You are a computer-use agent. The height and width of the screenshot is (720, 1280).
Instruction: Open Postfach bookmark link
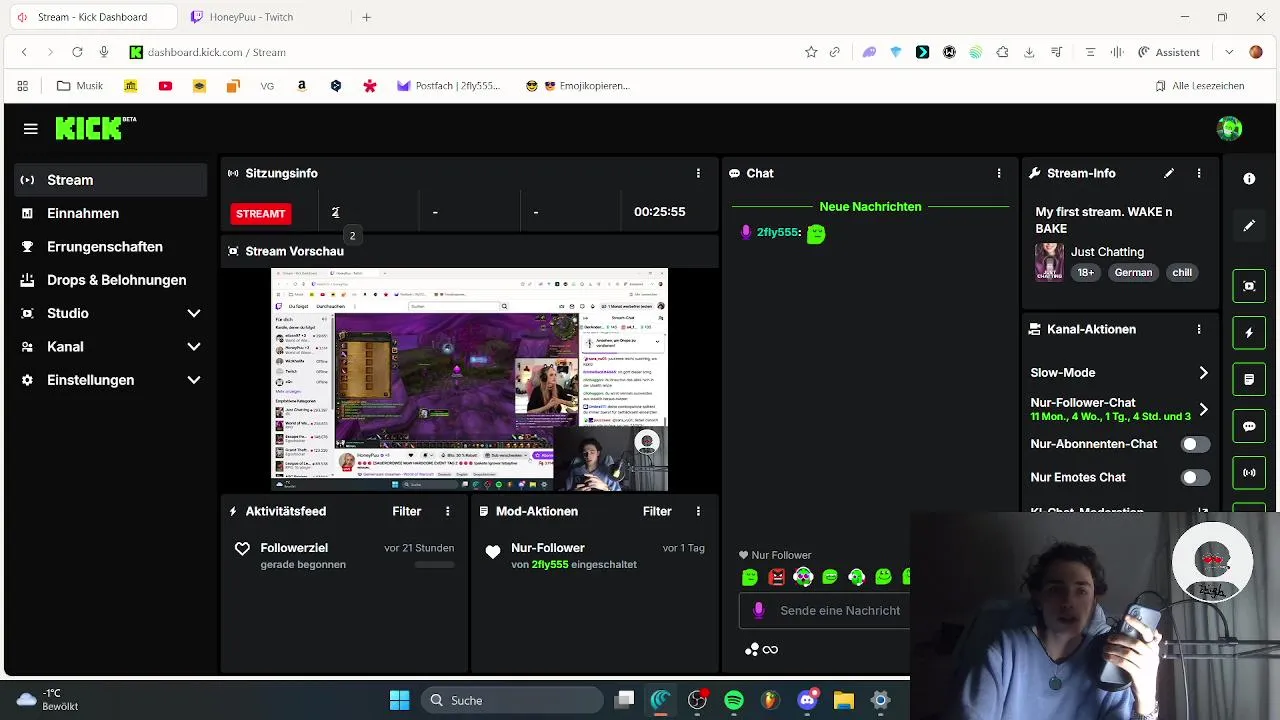pyautogui.click(x=448, y=86)
